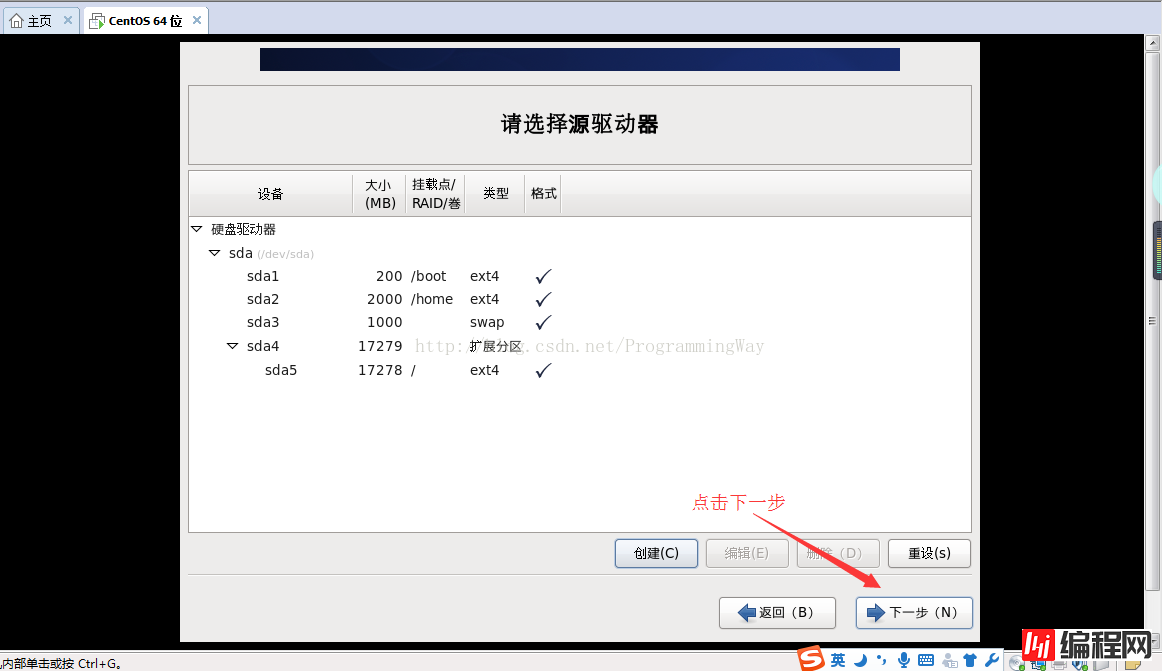Toggle the format checkmark for sda1

tap(543, 276)
